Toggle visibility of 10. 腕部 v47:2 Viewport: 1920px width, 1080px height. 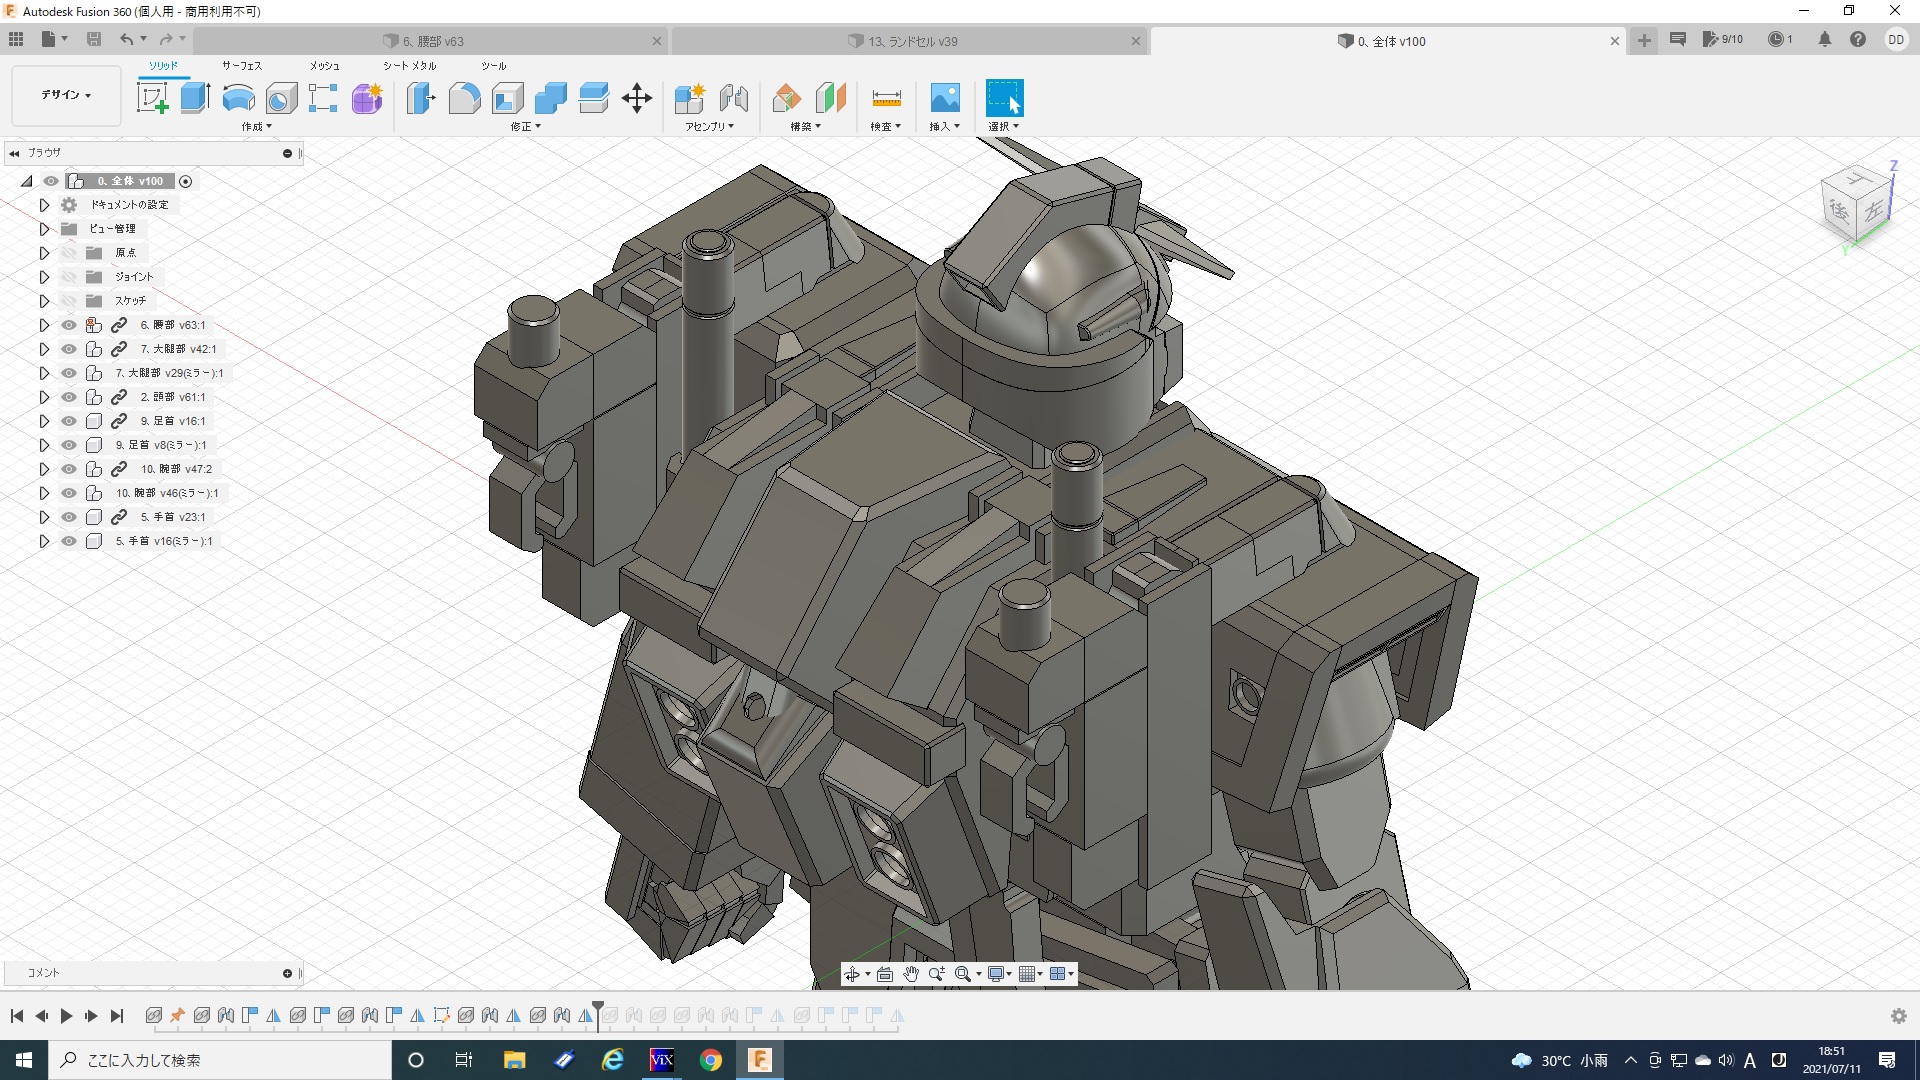[69, 469]
